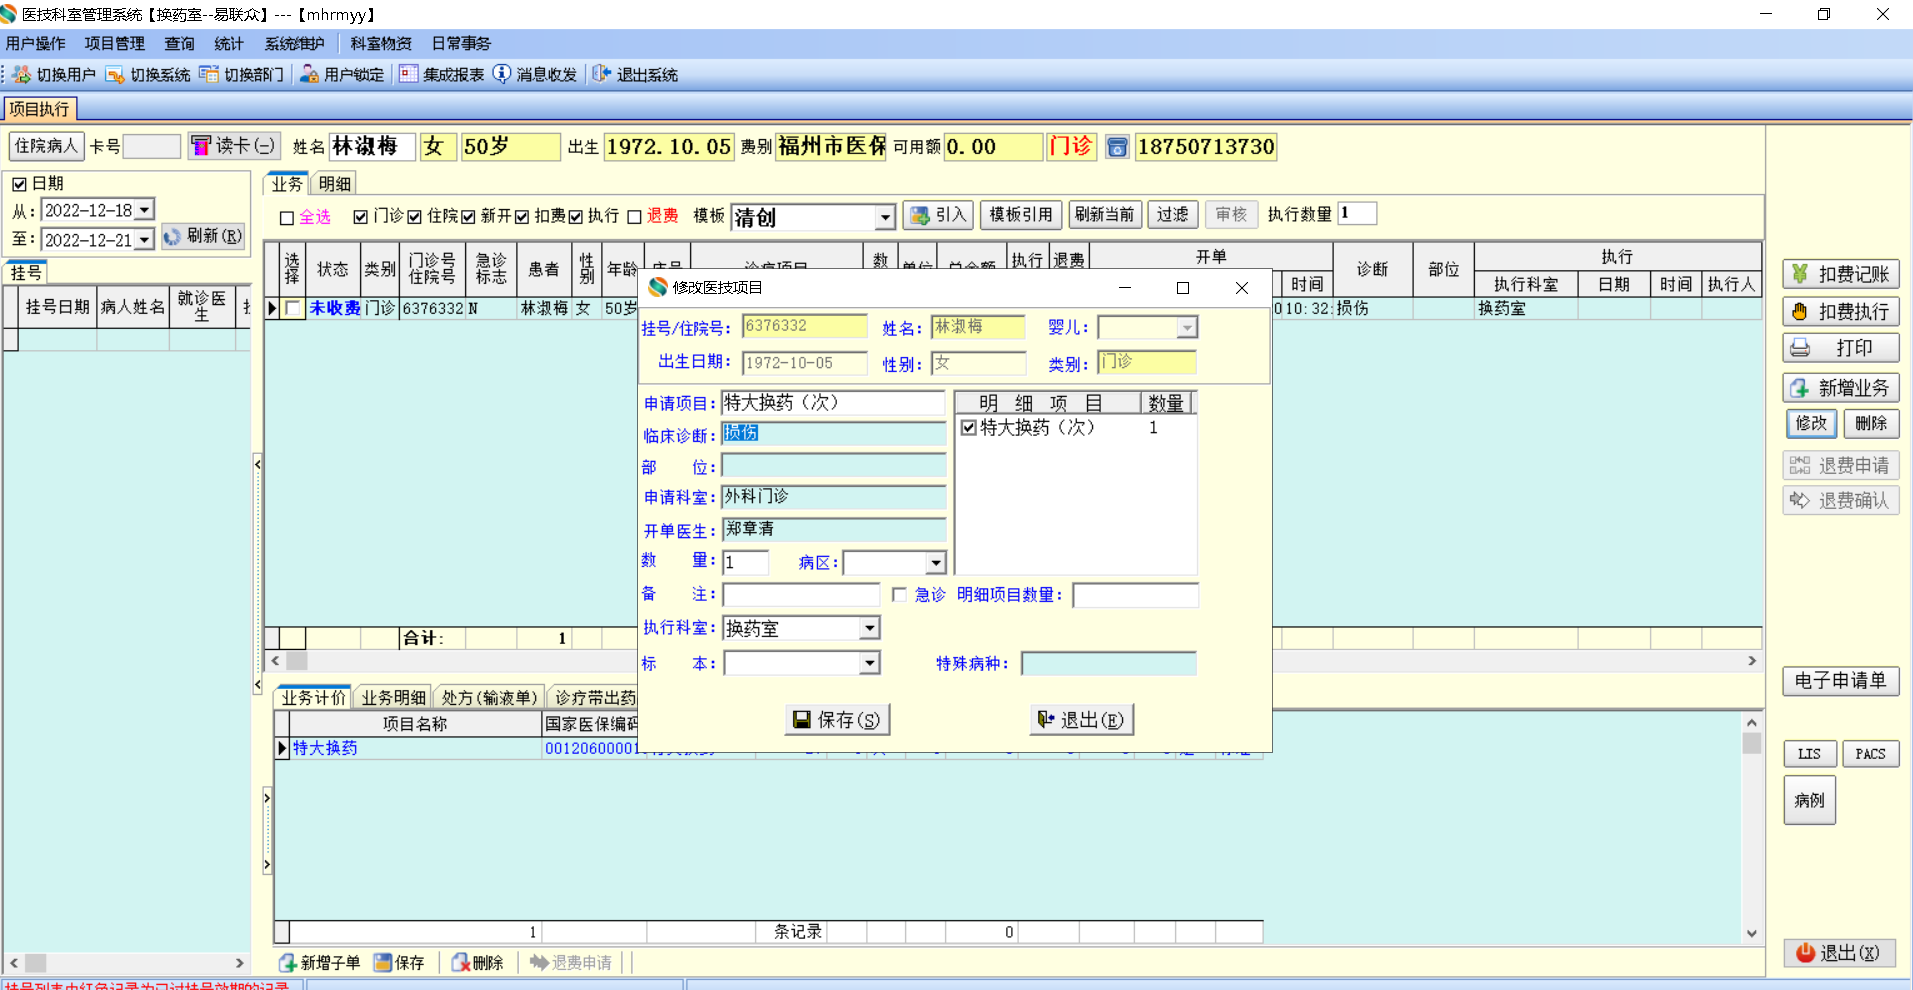Screen dimensions: 1913x990
Task: Click the 模板引用 button
Action: 1021,215
